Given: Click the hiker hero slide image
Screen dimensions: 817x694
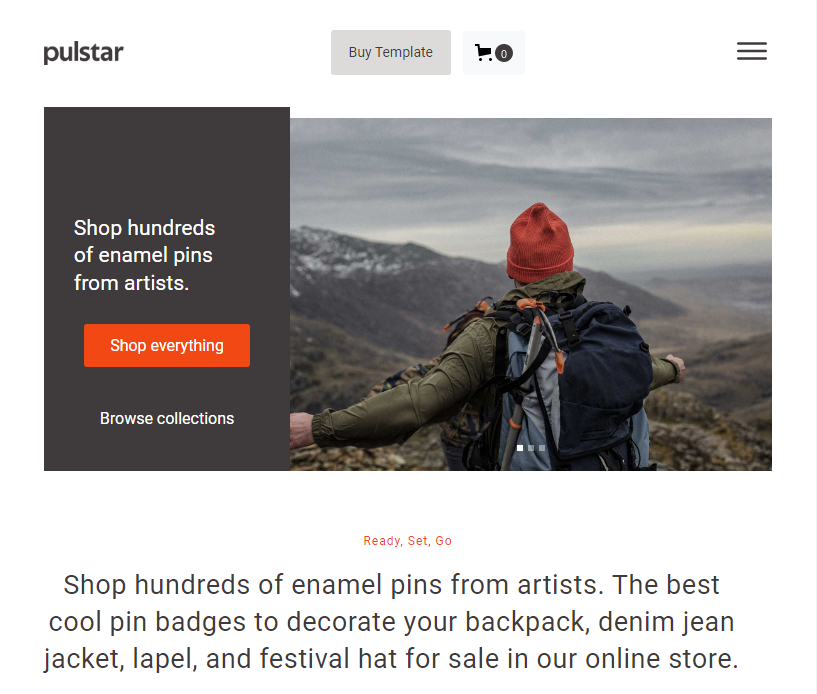Looking at the screenshot, I should [x=530, y=294].
